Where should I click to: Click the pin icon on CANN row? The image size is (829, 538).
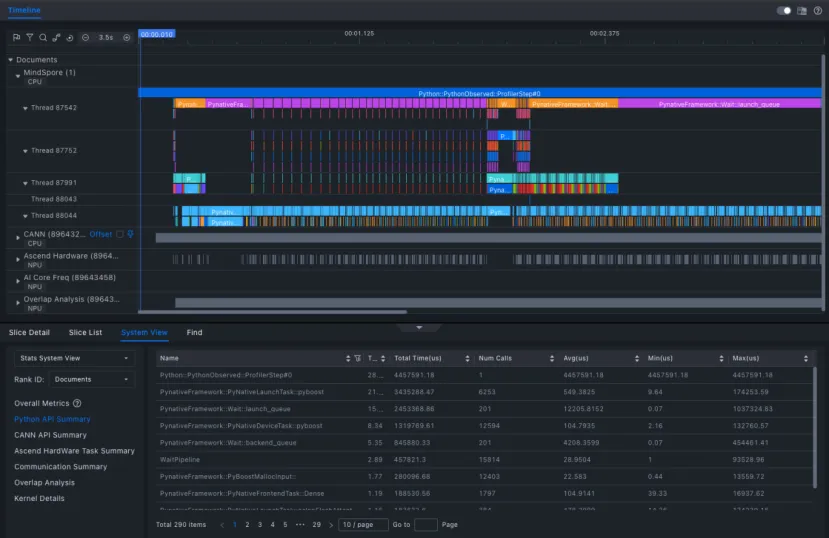pyautogui.click(x=130, y=234)
